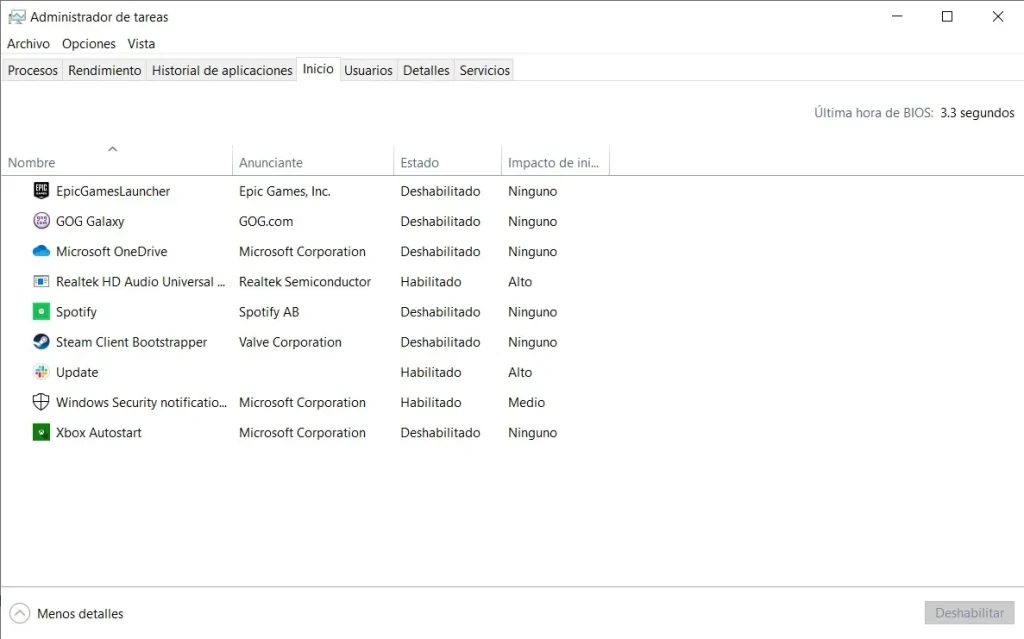Viewport: 1024px width, 639px height.
Task: Select the Windows Security notification entry
Action: coord(142,402)
